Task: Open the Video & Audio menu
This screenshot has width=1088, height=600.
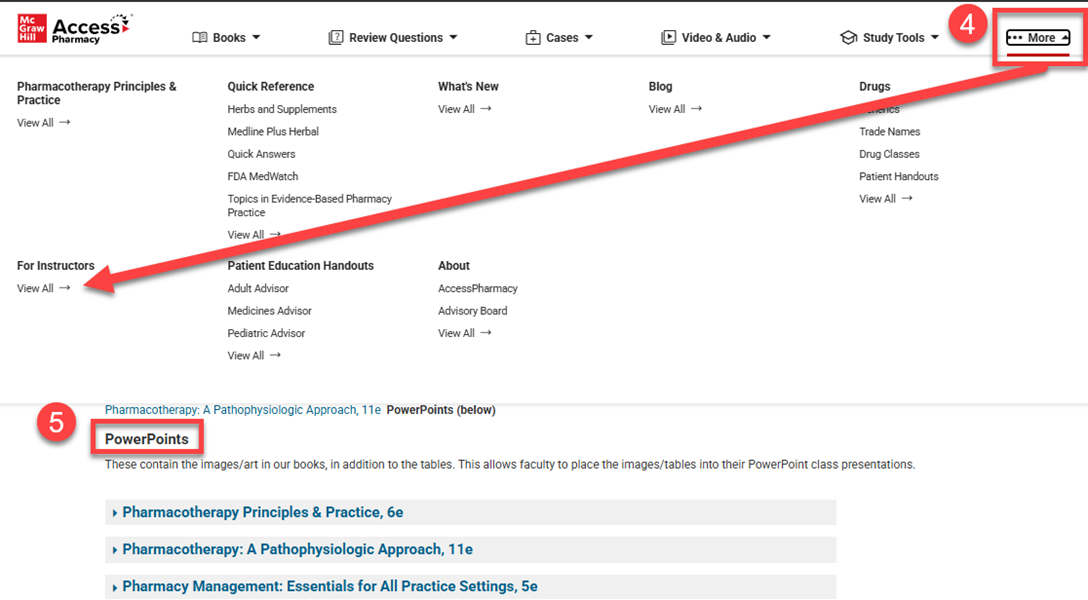Action: coord(719,38)
